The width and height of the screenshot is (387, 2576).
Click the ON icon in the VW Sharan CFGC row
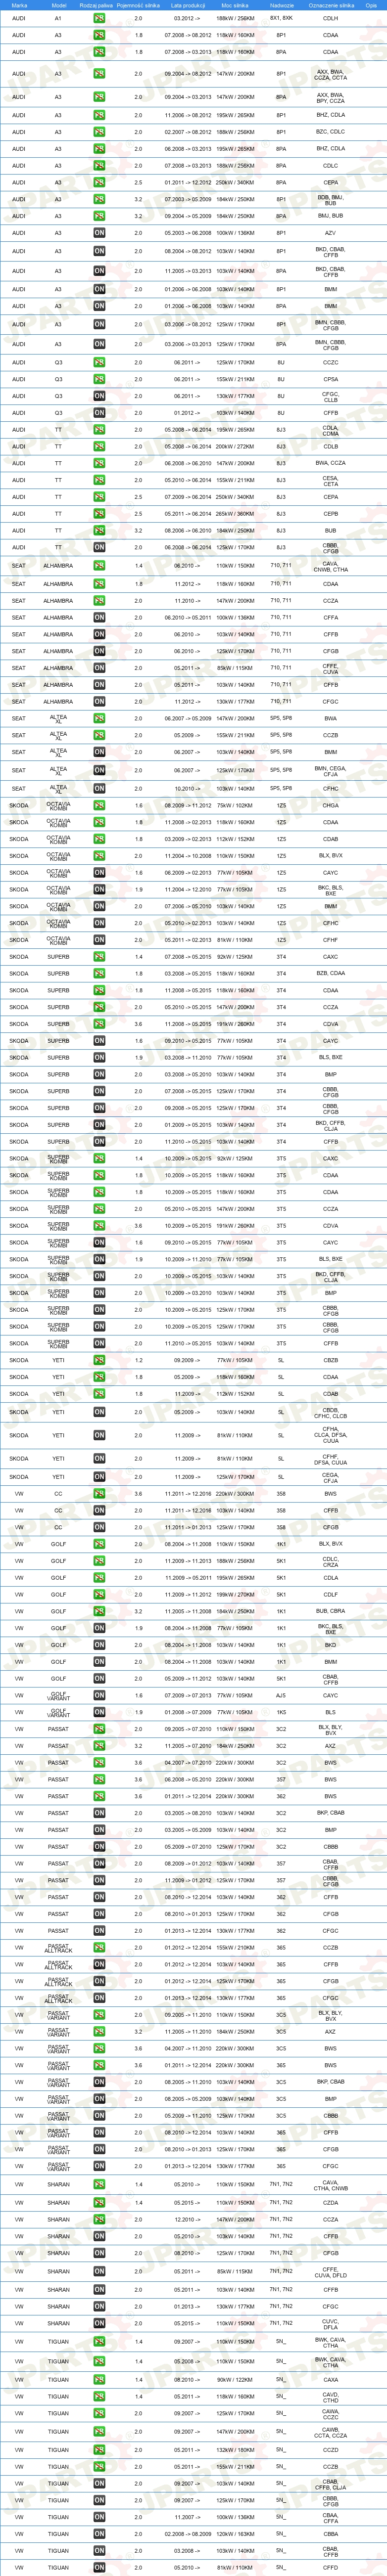point(99,2307)
